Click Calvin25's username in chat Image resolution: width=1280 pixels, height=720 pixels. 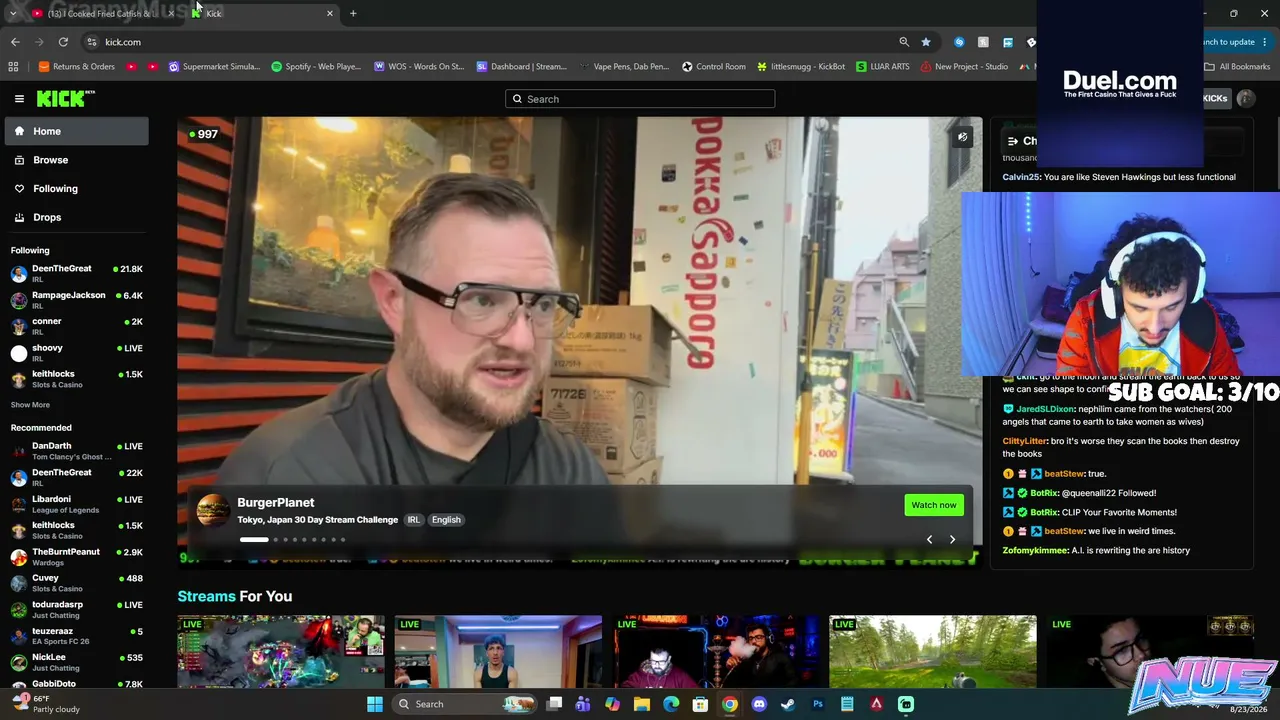pyautogui.click(x=1021, y=177)
